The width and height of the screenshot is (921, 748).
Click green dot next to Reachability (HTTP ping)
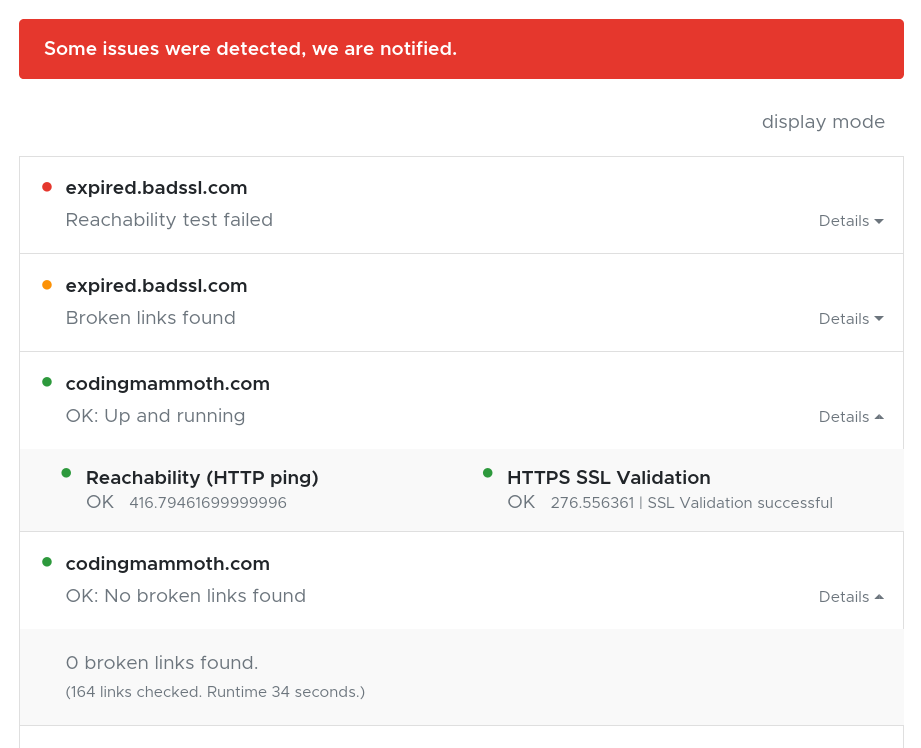pyautogui.click(x=67, y=473)
